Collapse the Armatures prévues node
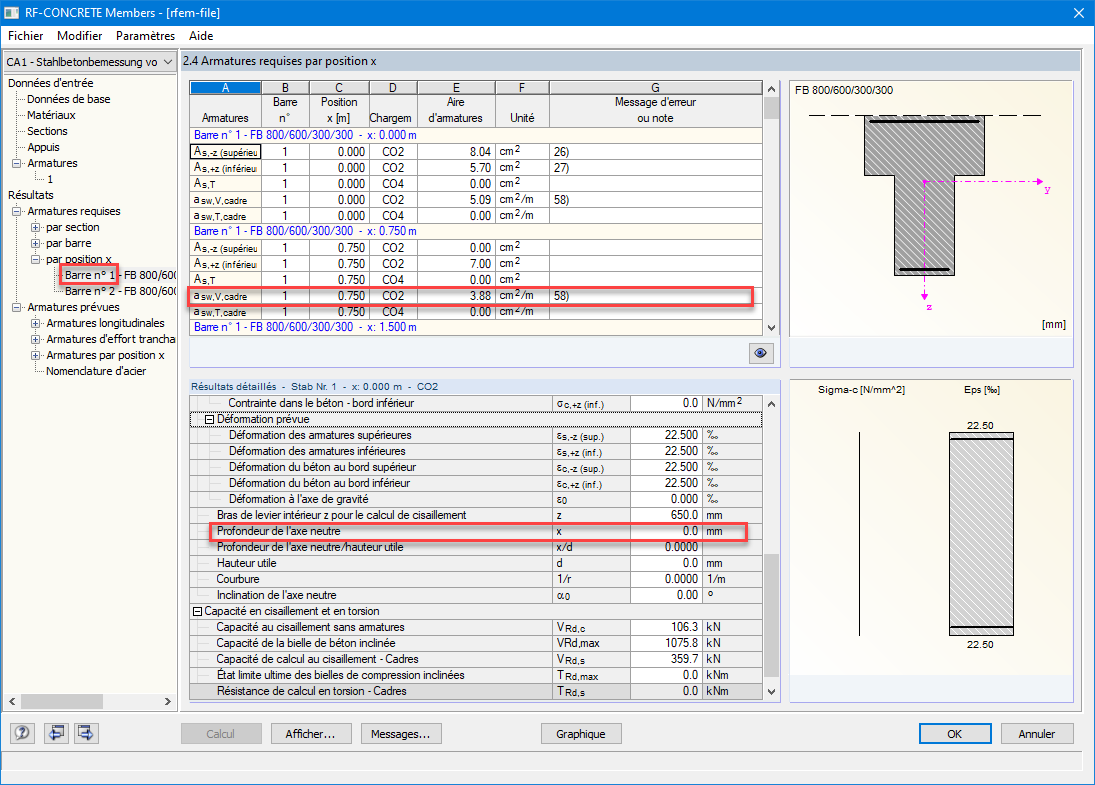The height and width of the screenshot is (785, 1095). click(x=17, y=307)
